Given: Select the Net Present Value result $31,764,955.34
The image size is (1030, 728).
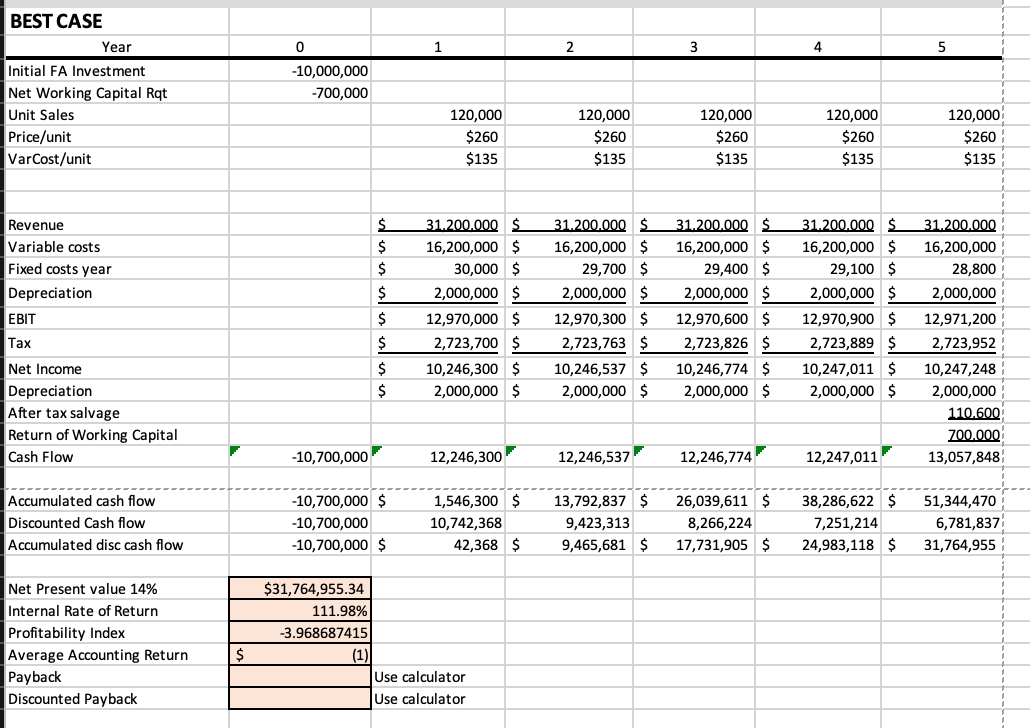Looking at the screenshot, I should pos(300,589).
